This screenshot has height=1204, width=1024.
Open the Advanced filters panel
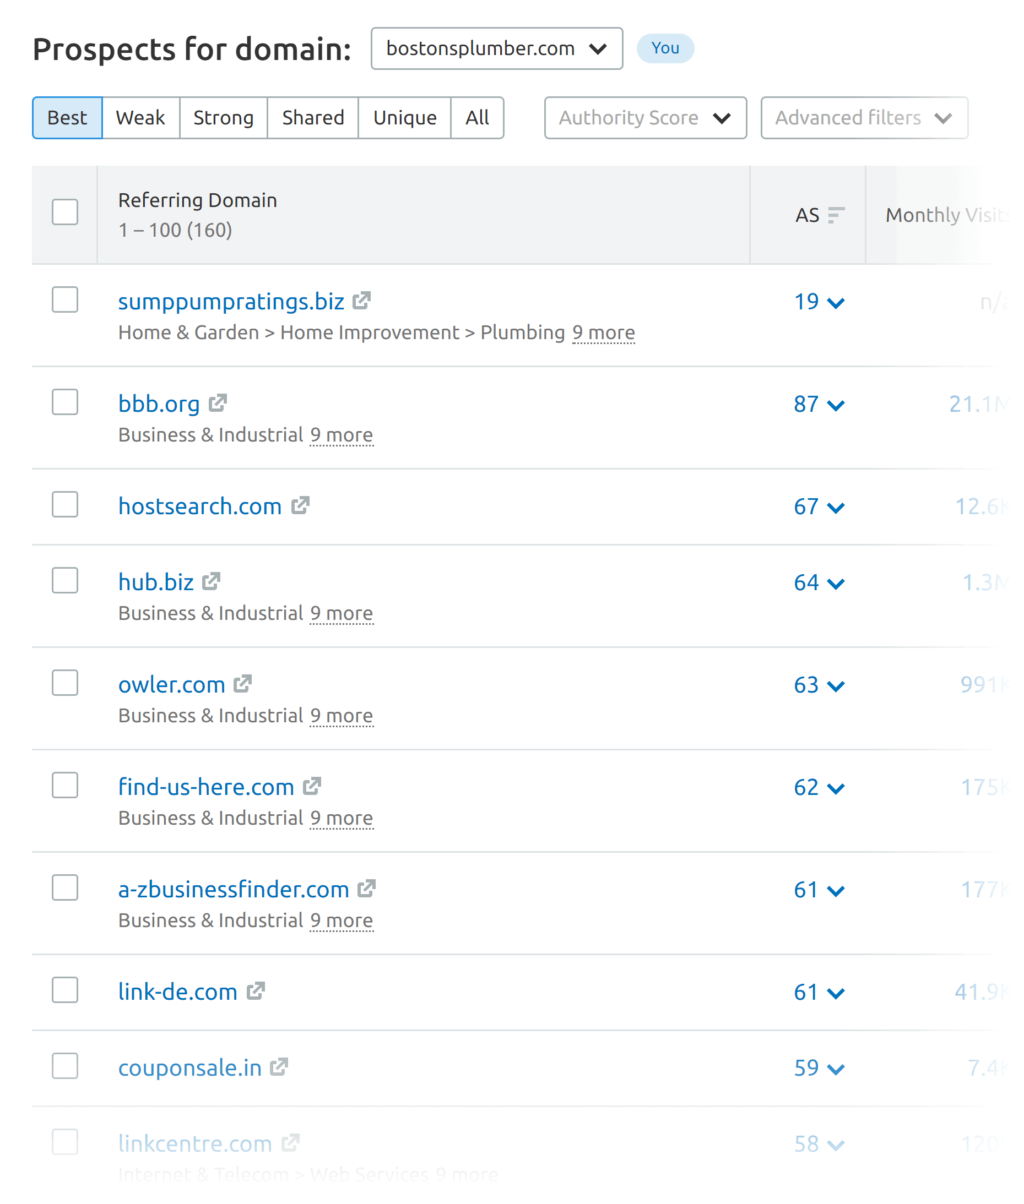point(863,117)
